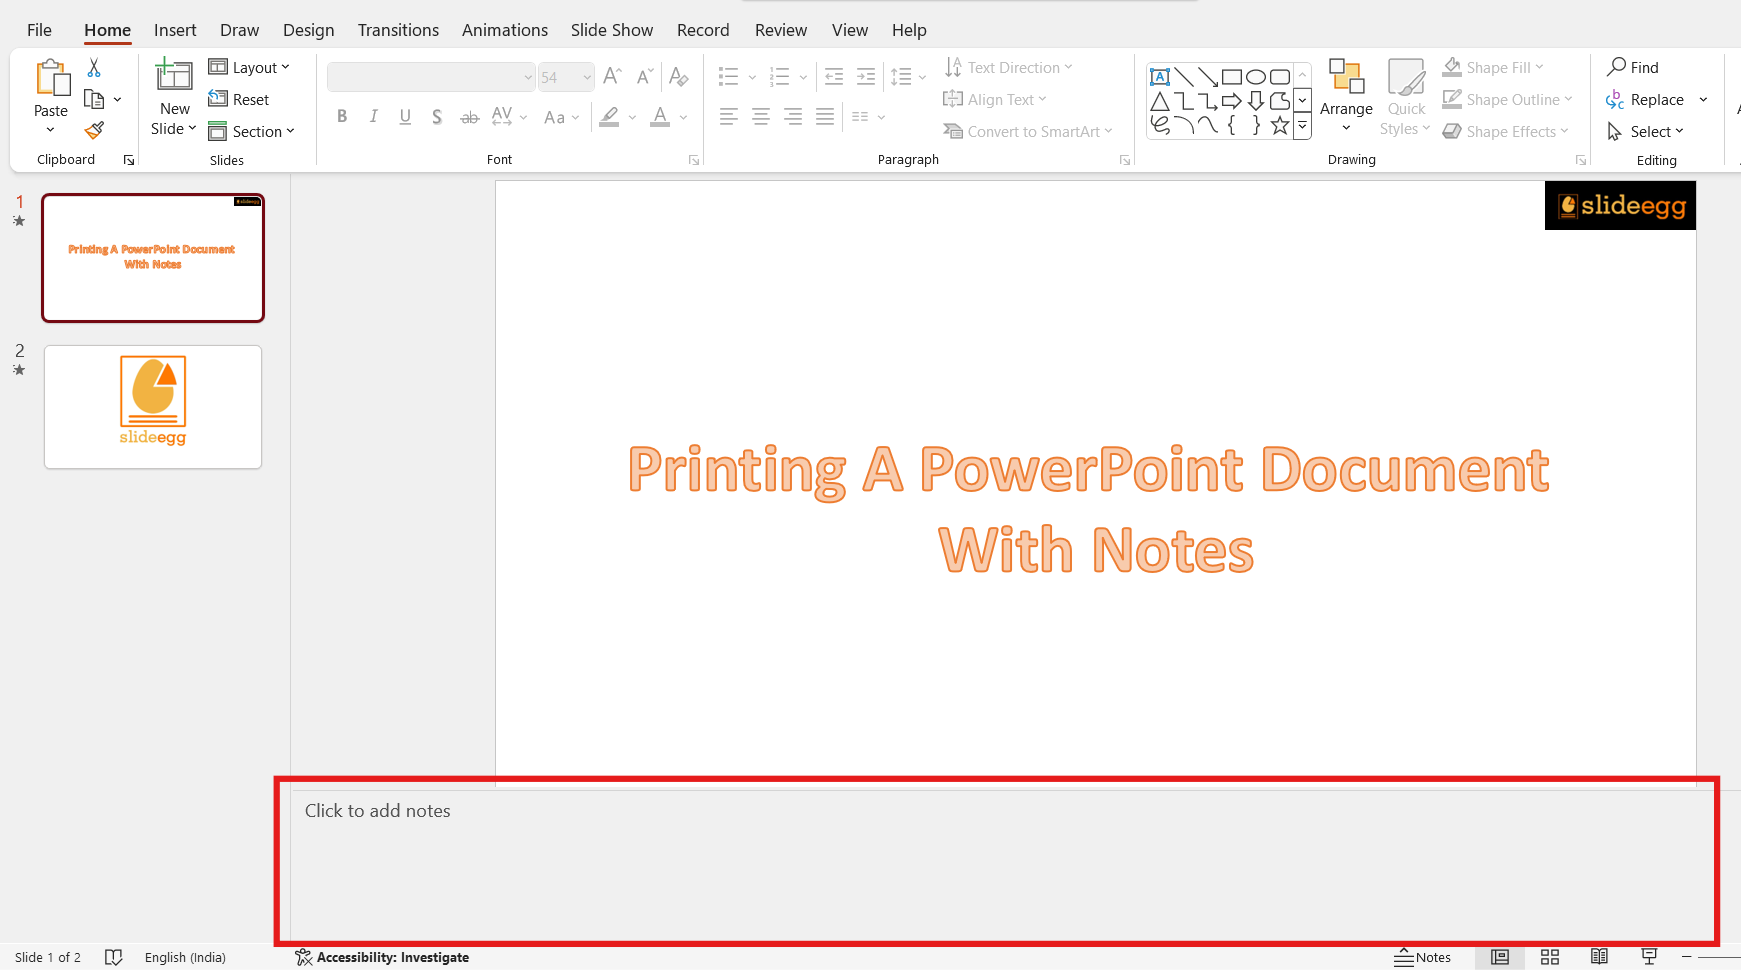Toggle the Notes pane
Image resolution: width=1741 pixels, height=970 pixels.
[1423, 957]
